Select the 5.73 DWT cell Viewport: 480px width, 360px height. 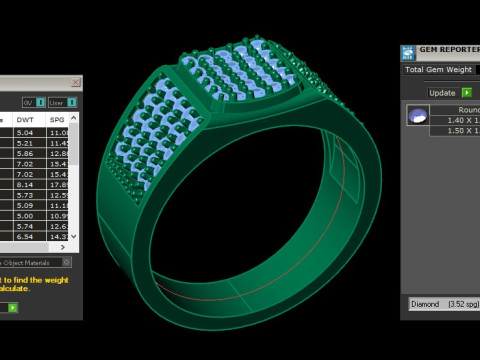(30, 195)
